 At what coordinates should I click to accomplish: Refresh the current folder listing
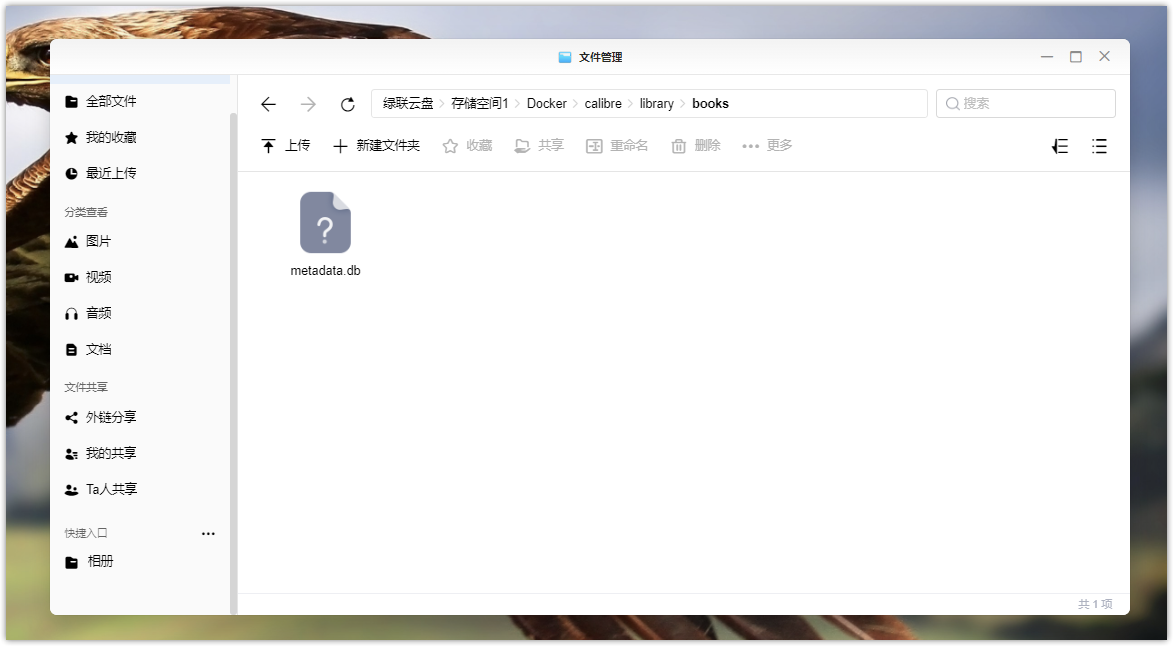coord(347,104)
